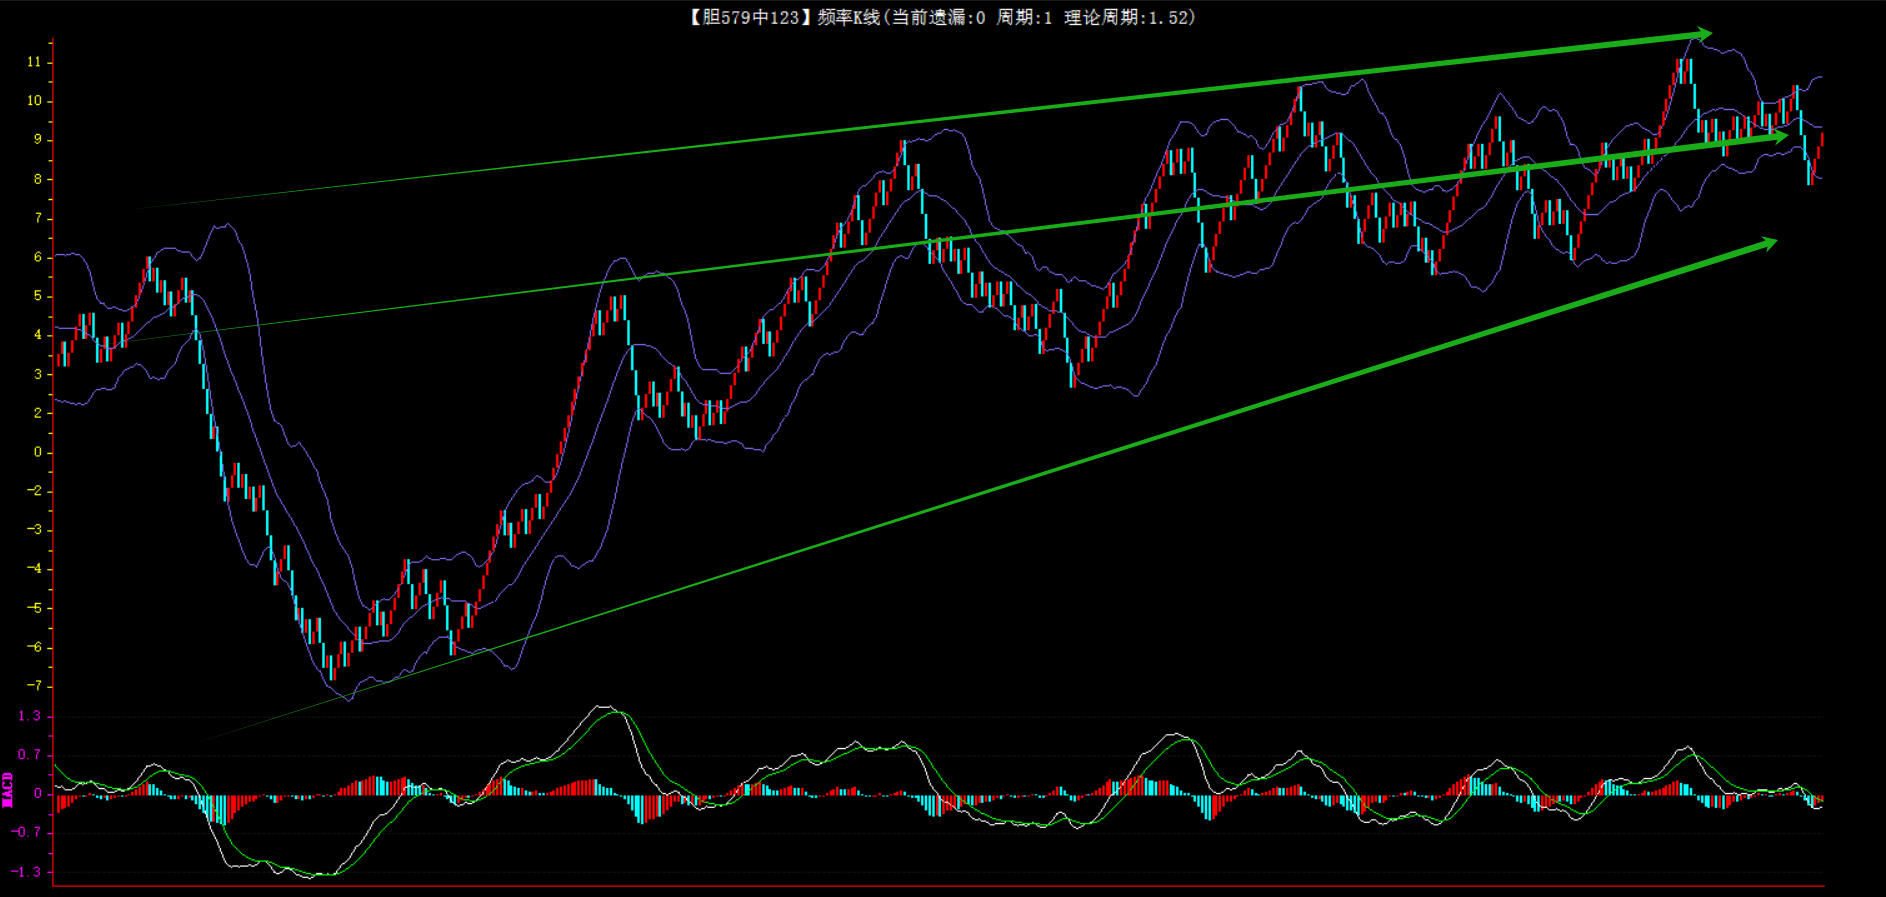Click the last red candlestick at right edge

pos(1822,139)
